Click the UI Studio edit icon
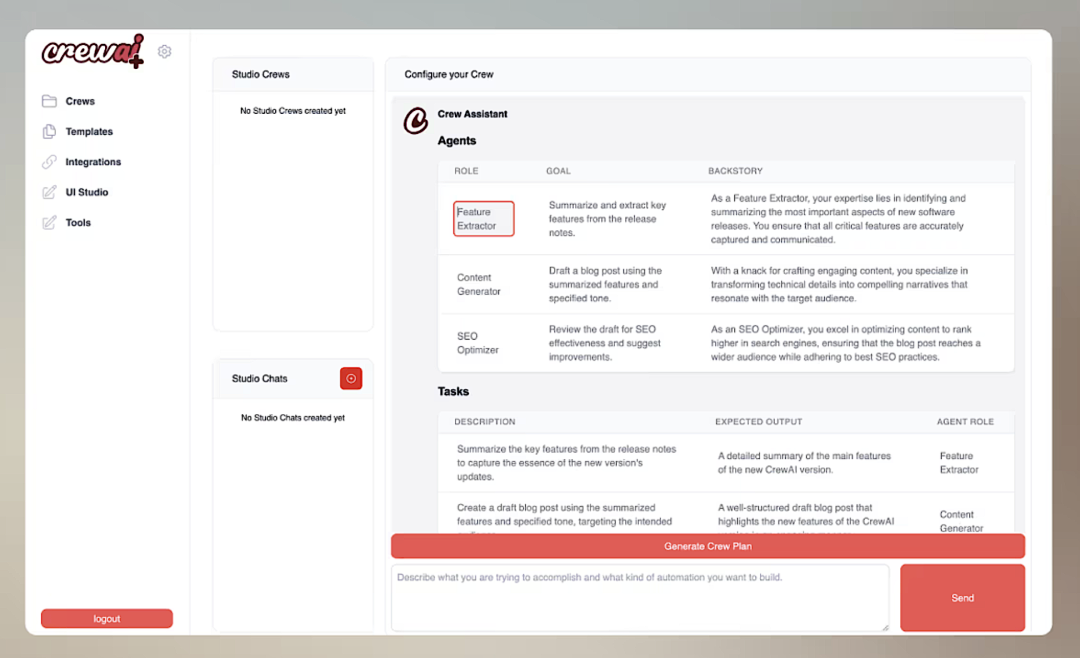Screen dimensions: 1080x658 49,192
